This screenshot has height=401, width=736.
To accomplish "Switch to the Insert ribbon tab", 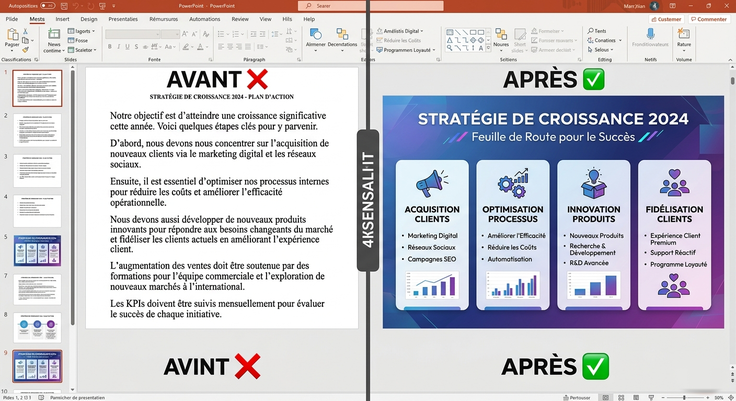I will pyautogui.click(x=62, y=19).
